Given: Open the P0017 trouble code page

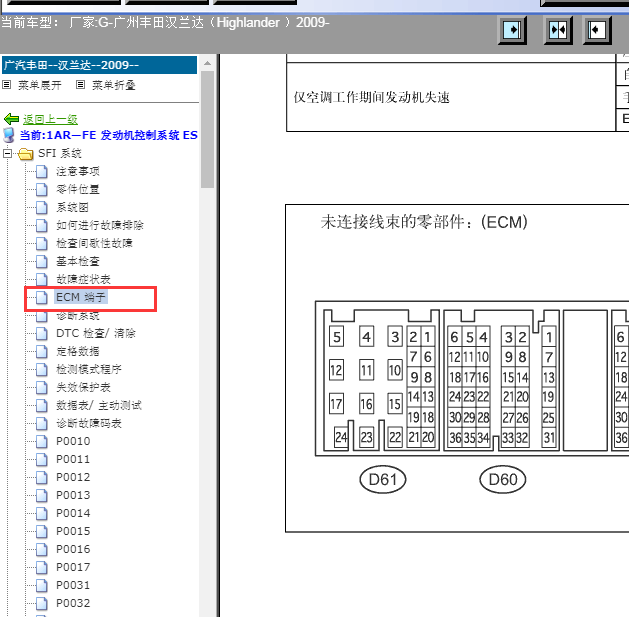Looking at the screenshot, I should (x=73, y=567).
